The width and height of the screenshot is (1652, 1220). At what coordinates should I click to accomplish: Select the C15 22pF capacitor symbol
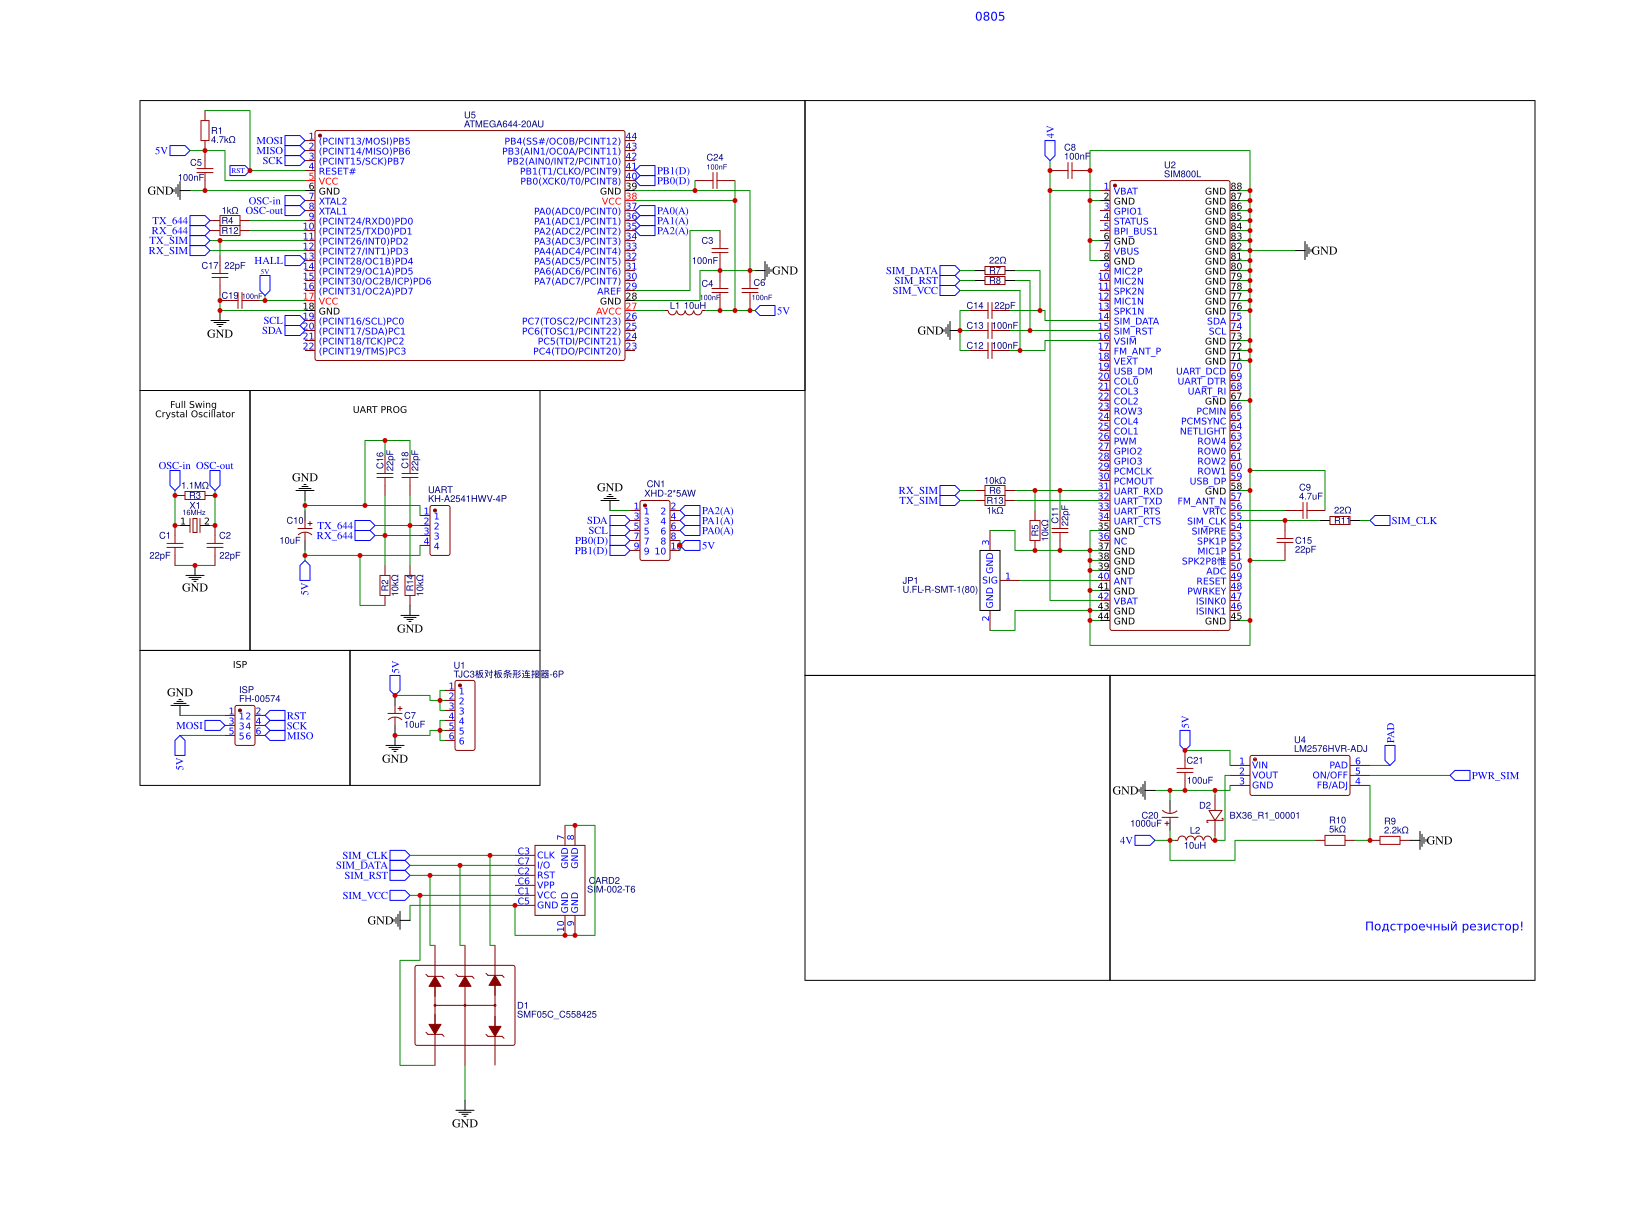click(x=1285, y=540)
